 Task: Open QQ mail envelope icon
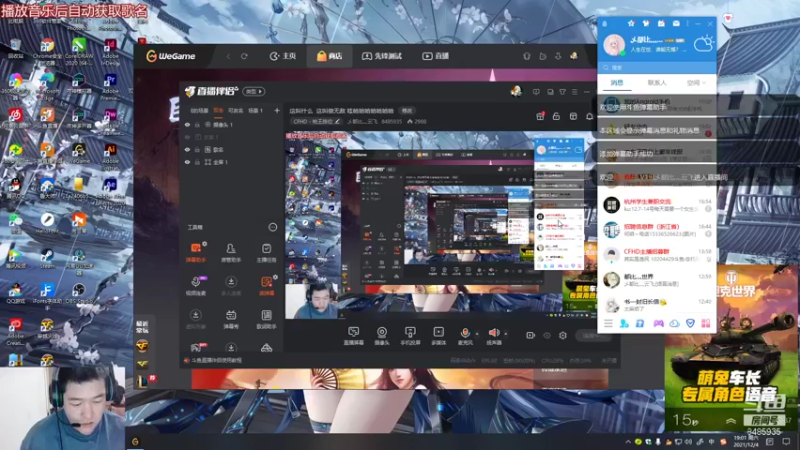coord(676,23)
